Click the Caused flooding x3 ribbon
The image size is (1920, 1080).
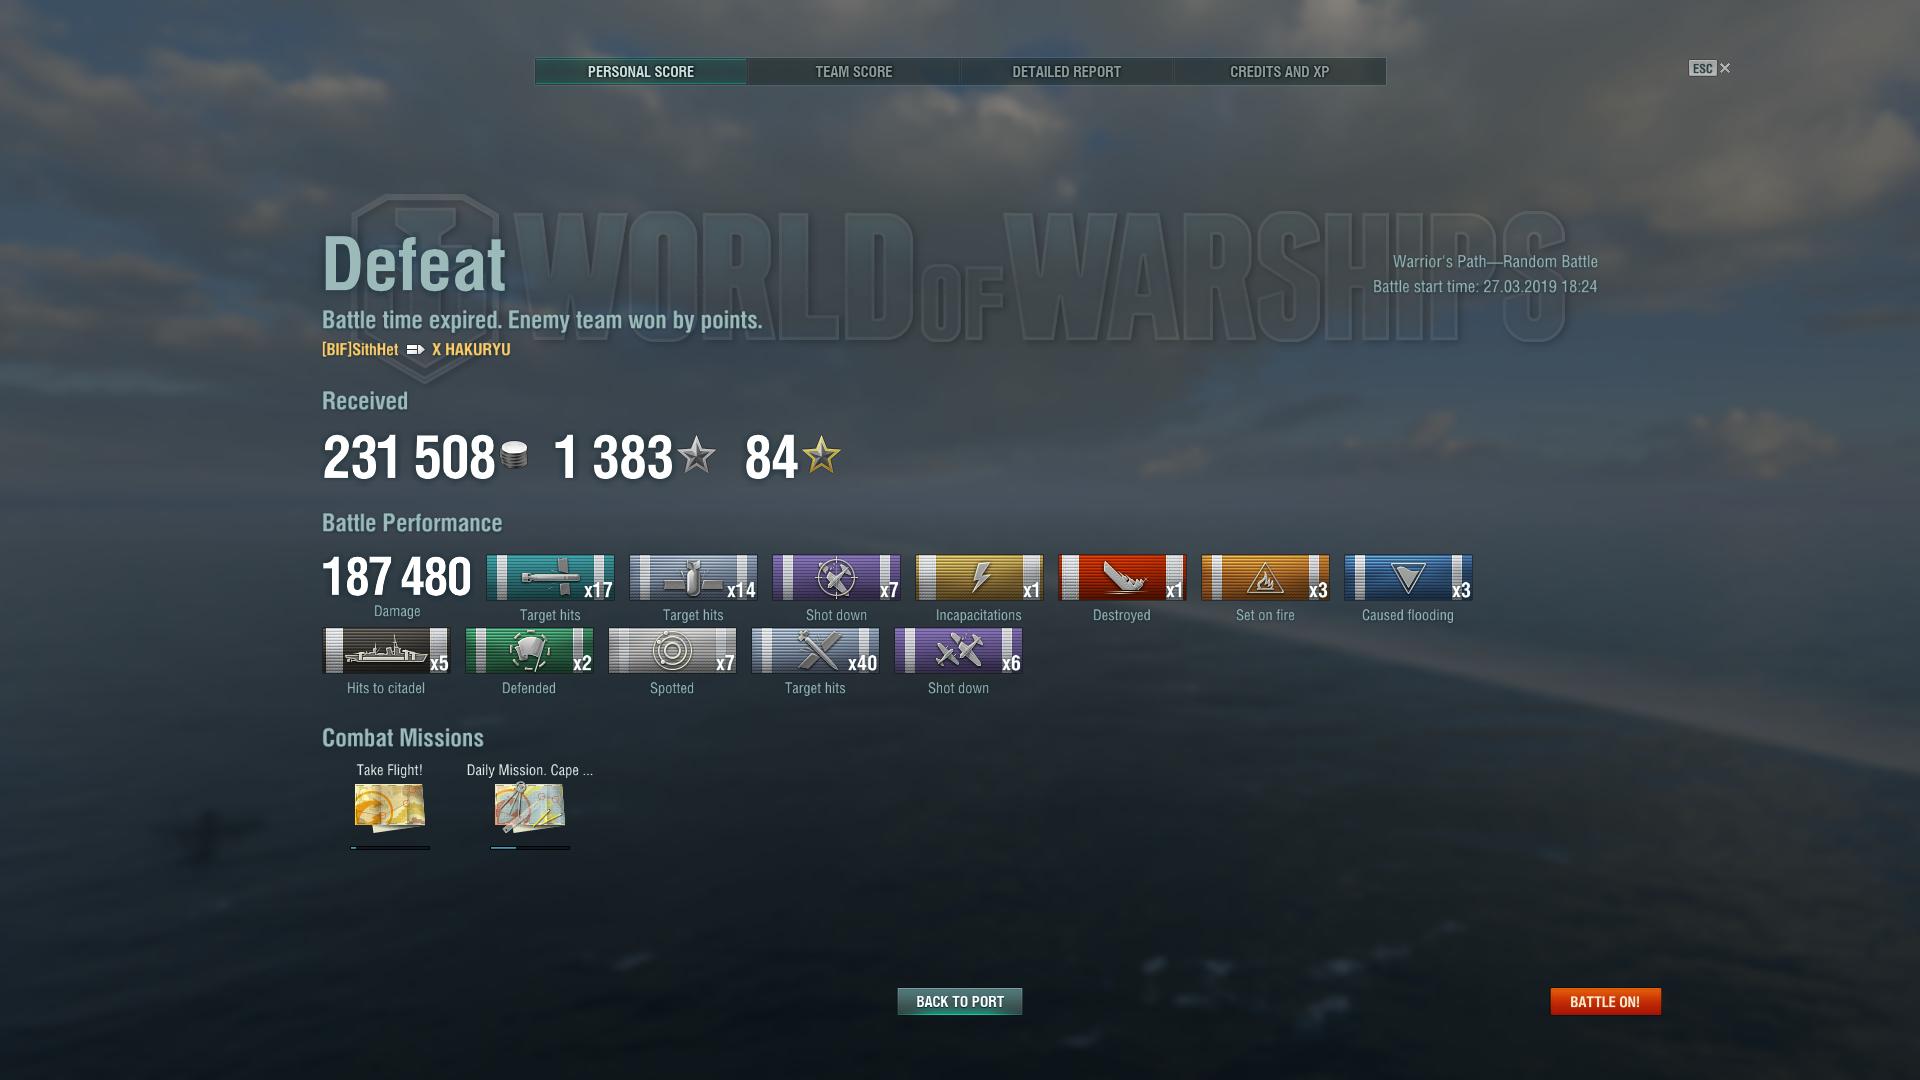click(x=1408, y=578)
